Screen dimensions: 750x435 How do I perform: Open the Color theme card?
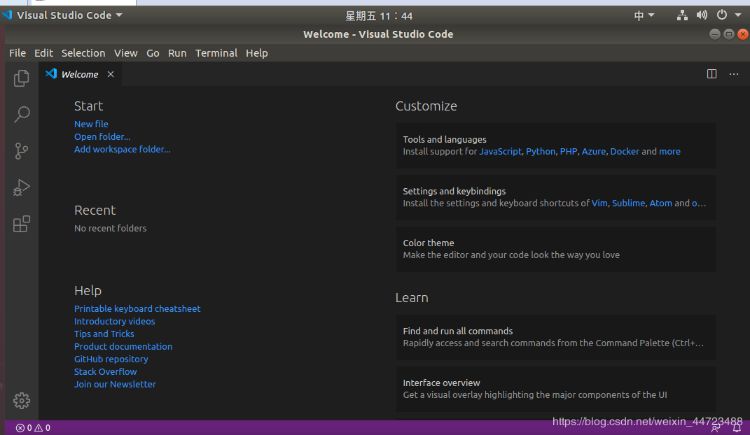(556, 249)
